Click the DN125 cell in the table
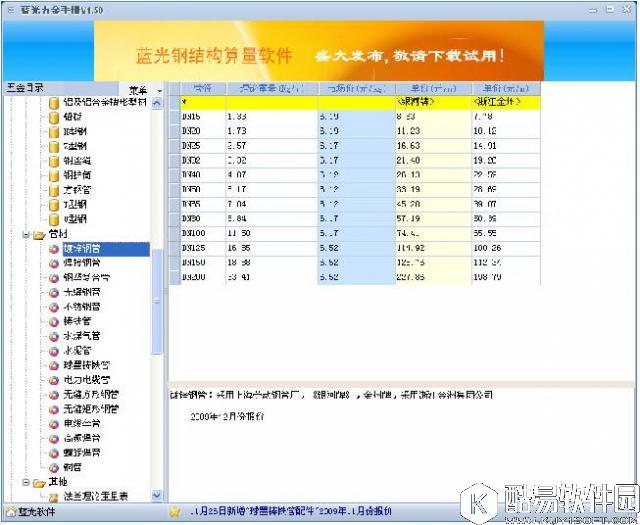Image resolution: width=640 pixels, height=525 pixels. pos(202,248)
